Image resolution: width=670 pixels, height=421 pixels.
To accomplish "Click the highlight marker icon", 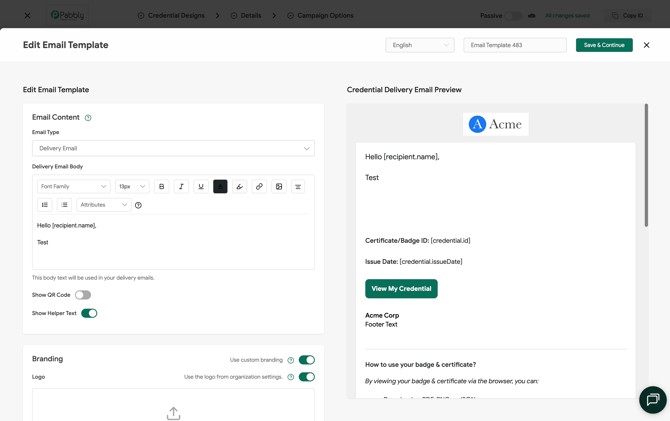I will point(240,186).
